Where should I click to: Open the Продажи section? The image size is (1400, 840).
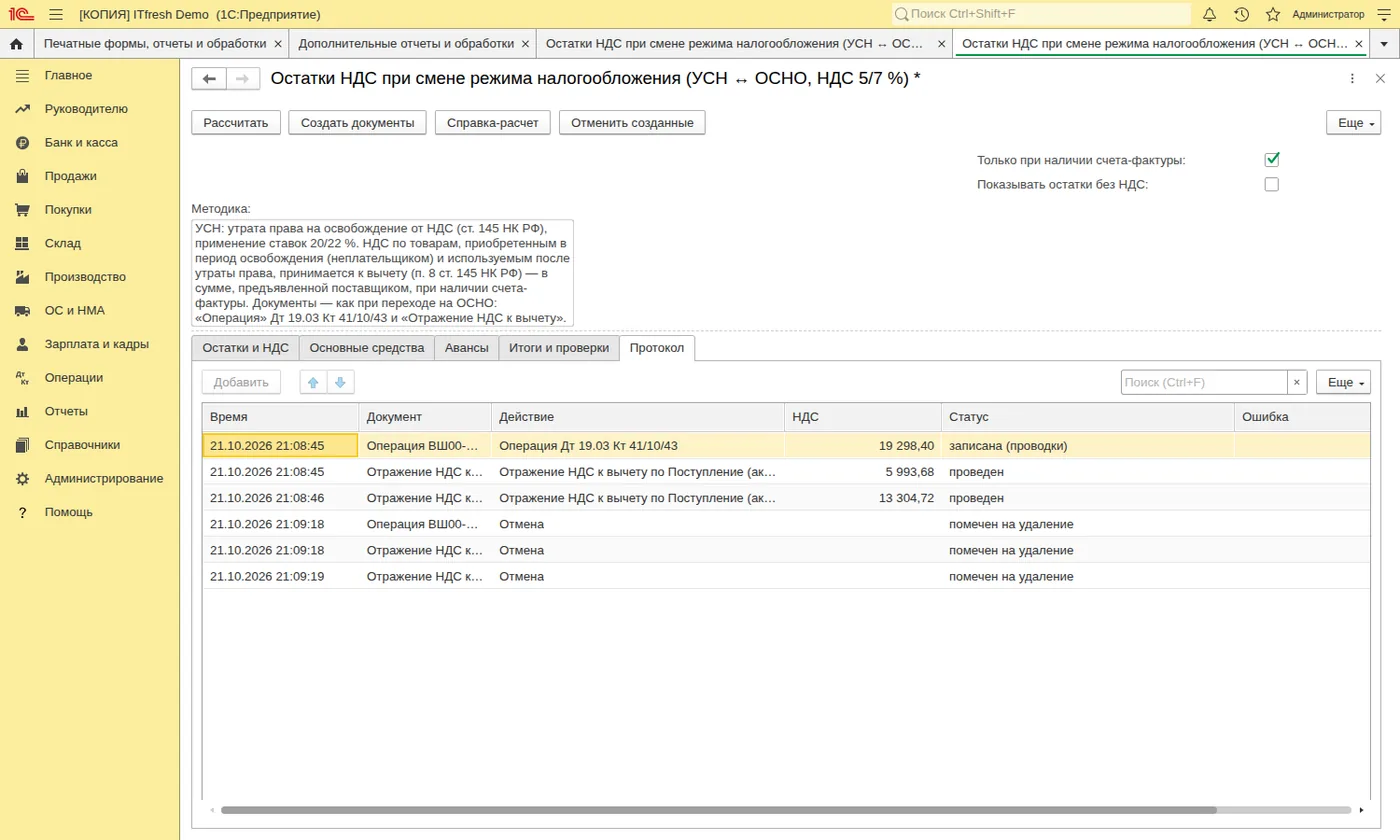(71, 176)
